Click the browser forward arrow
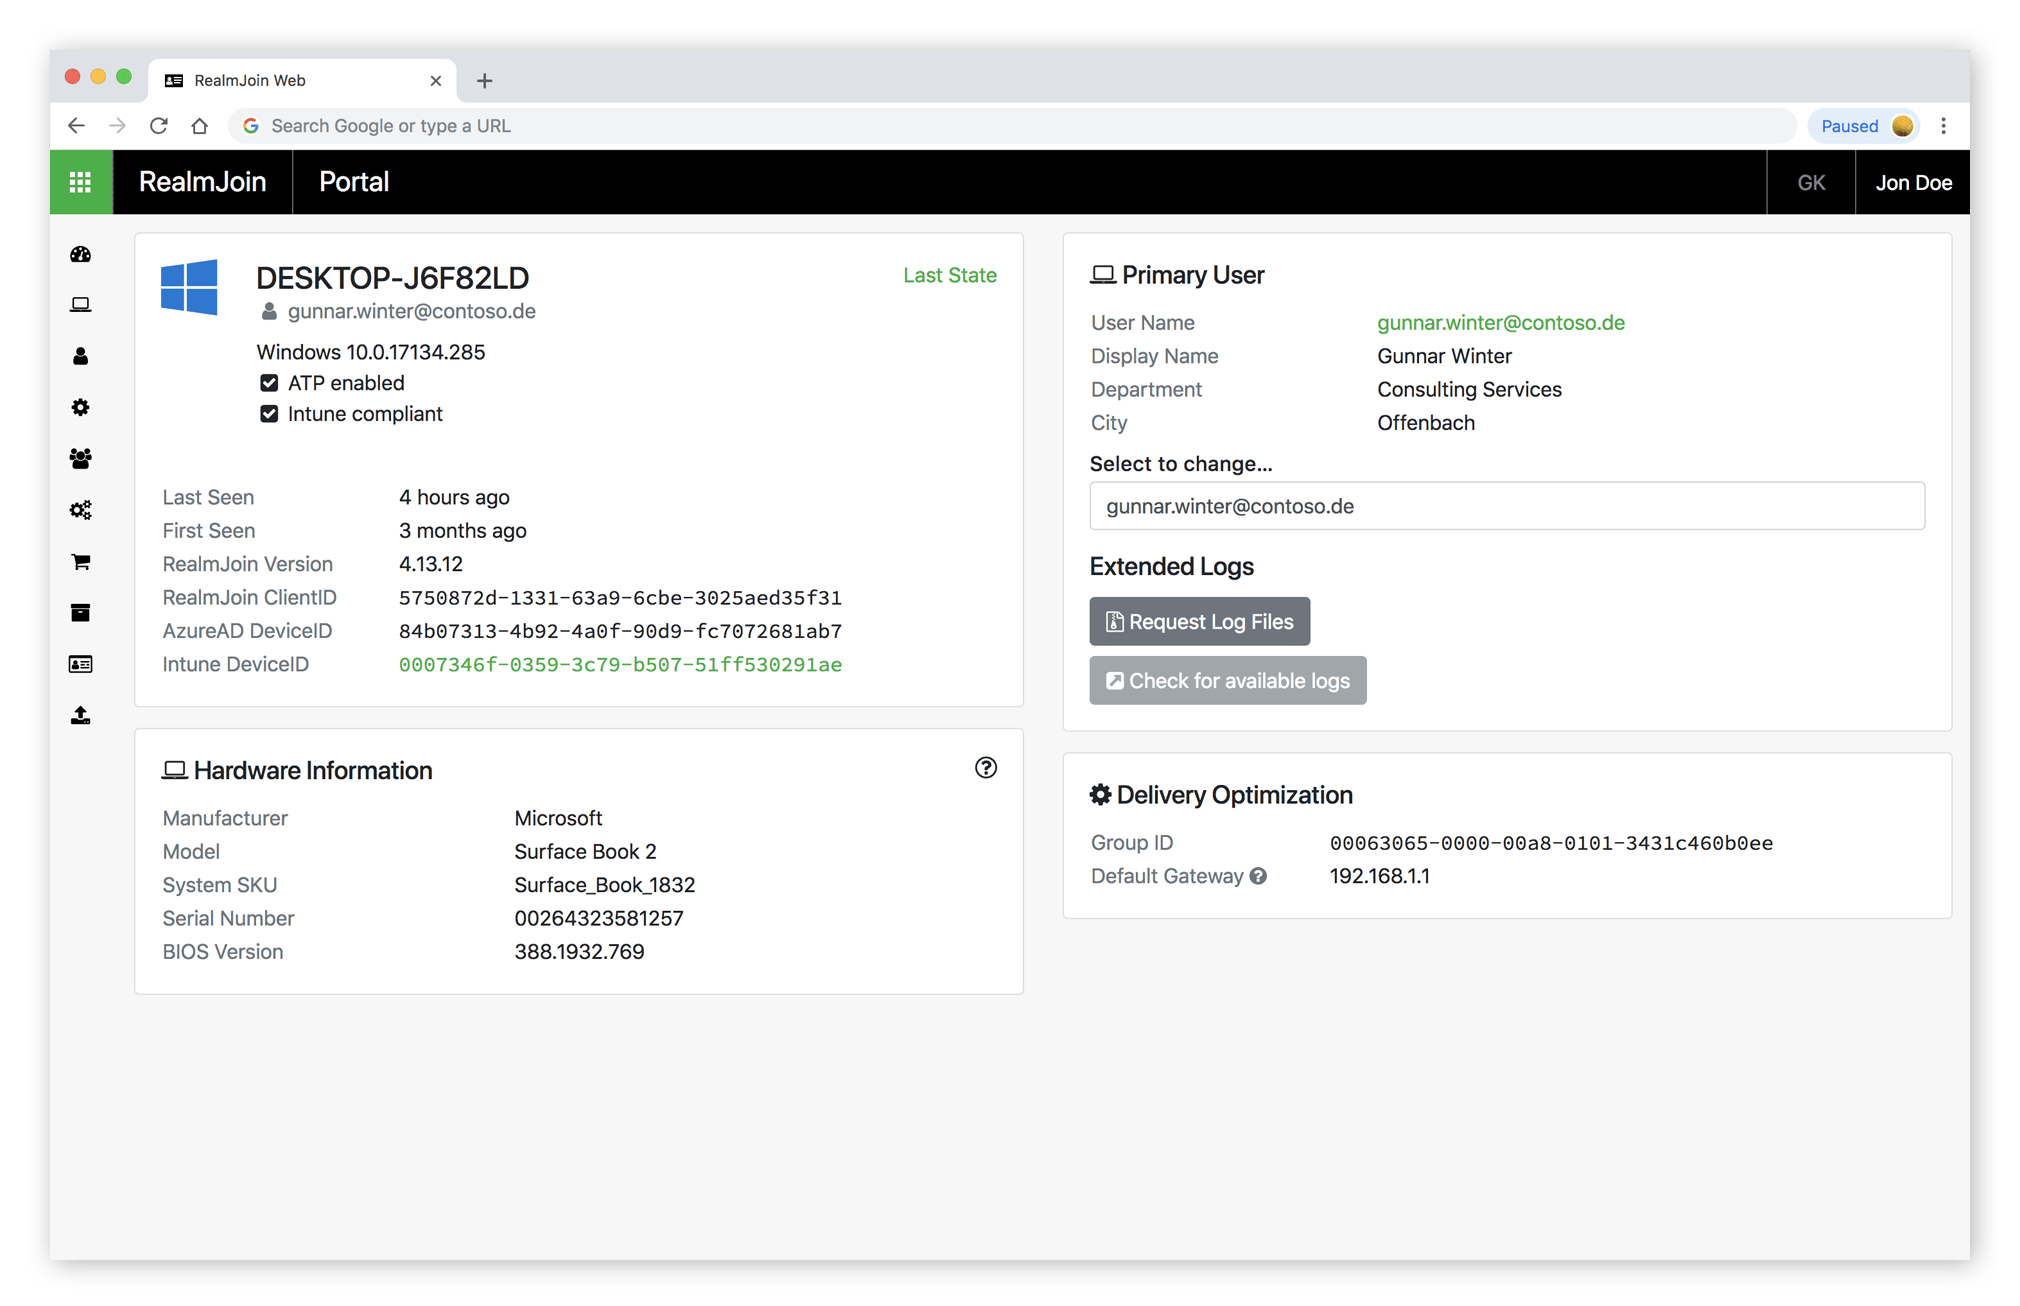The height and width of the screenshot is (1306, 2020). [x=118, y=126]
